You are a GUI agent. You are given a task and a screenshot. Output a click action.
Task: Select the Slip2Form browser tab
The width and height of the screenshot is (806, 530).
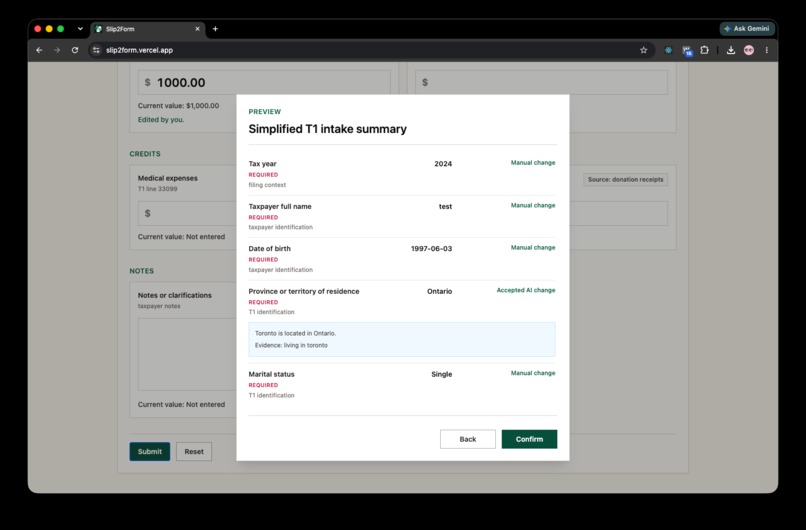[x=148, y=29]
